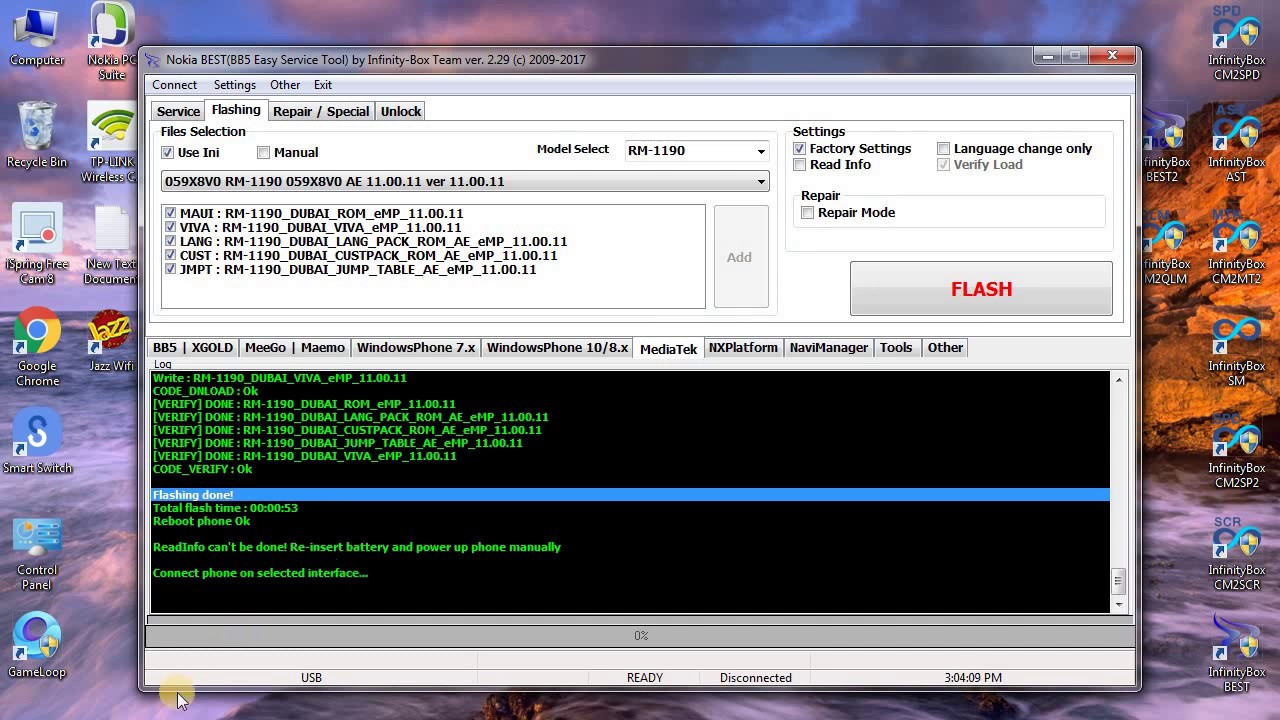
Task: Click the "Disconnected" status bar entry
Action: [x=756, y=678]
